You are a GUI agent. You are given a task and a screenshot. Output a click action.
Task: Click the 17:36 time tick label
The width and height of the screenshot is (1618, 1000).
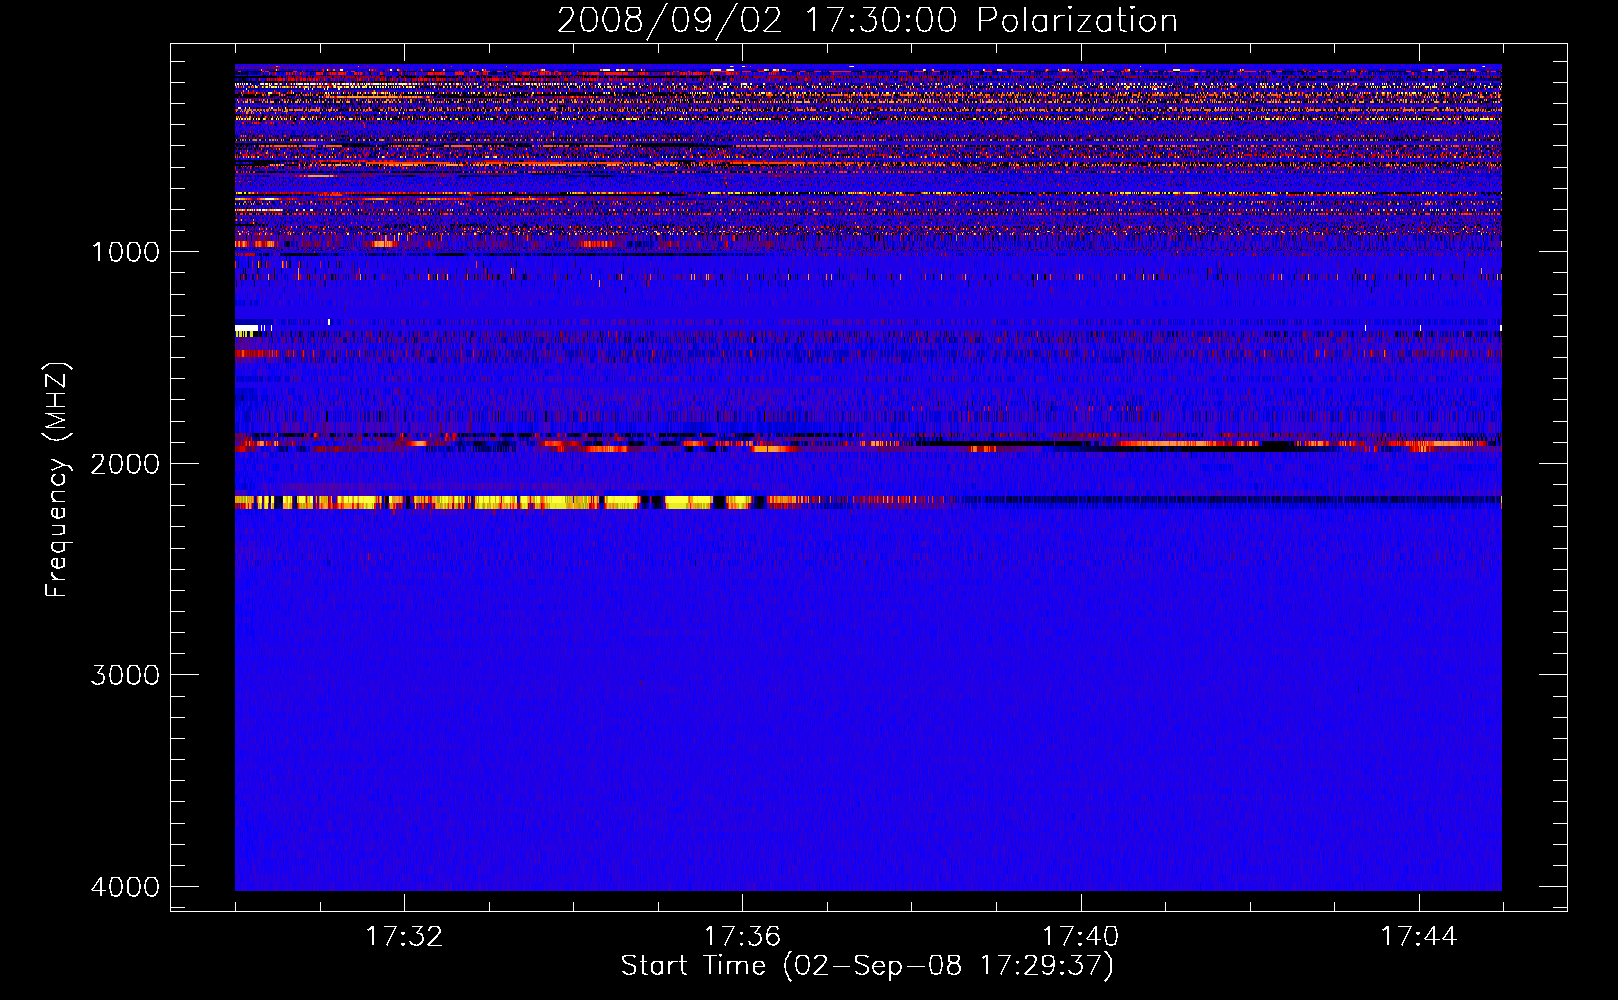(x=742, y=937)
